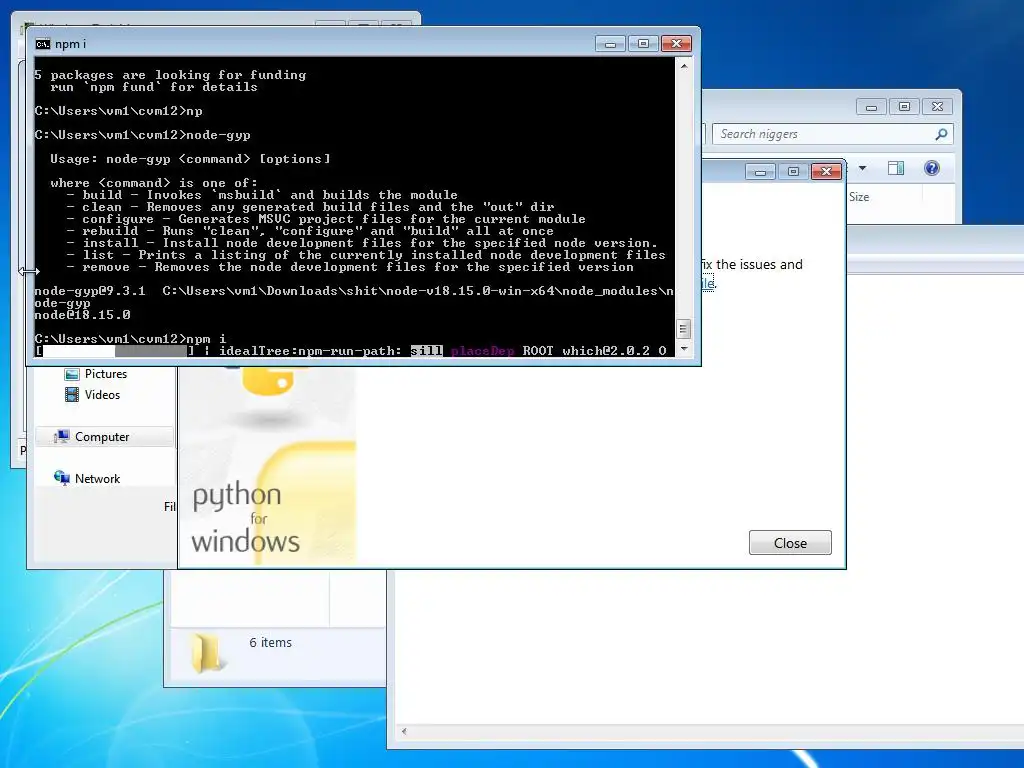The image size is (1024, 768).
Task: Minimize the npm i console window
Action: pyautogui.click(x=611, y=44)
